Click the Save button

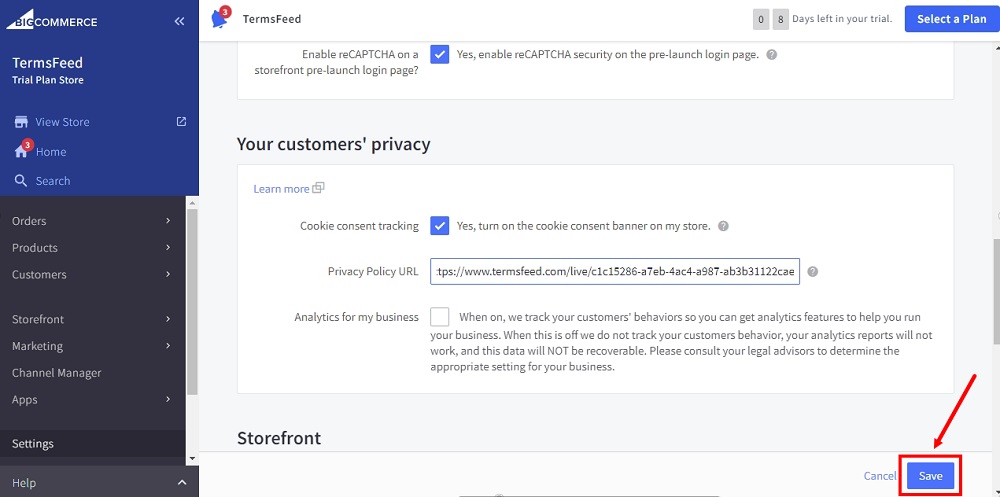930,476
